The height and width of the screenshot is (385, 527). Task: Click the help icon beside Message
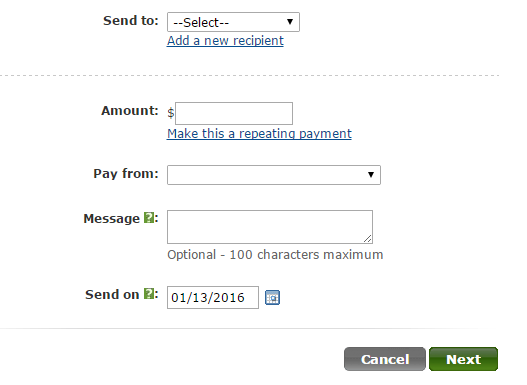pyautogui.click(x=149, y=218)
